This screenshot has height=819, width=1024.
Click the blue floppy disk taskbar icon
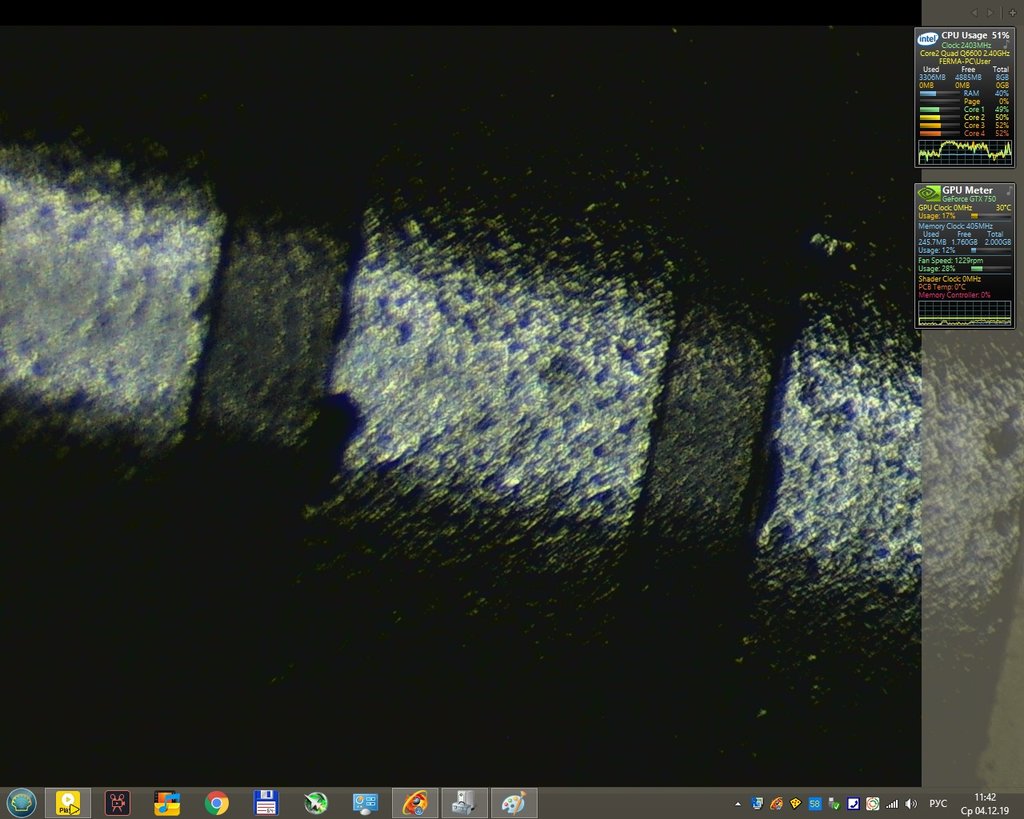(x=265, y=802)
